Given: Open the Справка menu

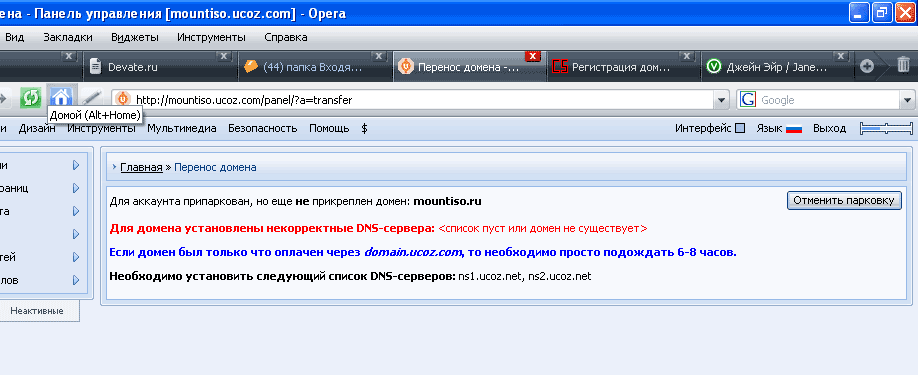Looking at the screenshot, I should (286, 37).
